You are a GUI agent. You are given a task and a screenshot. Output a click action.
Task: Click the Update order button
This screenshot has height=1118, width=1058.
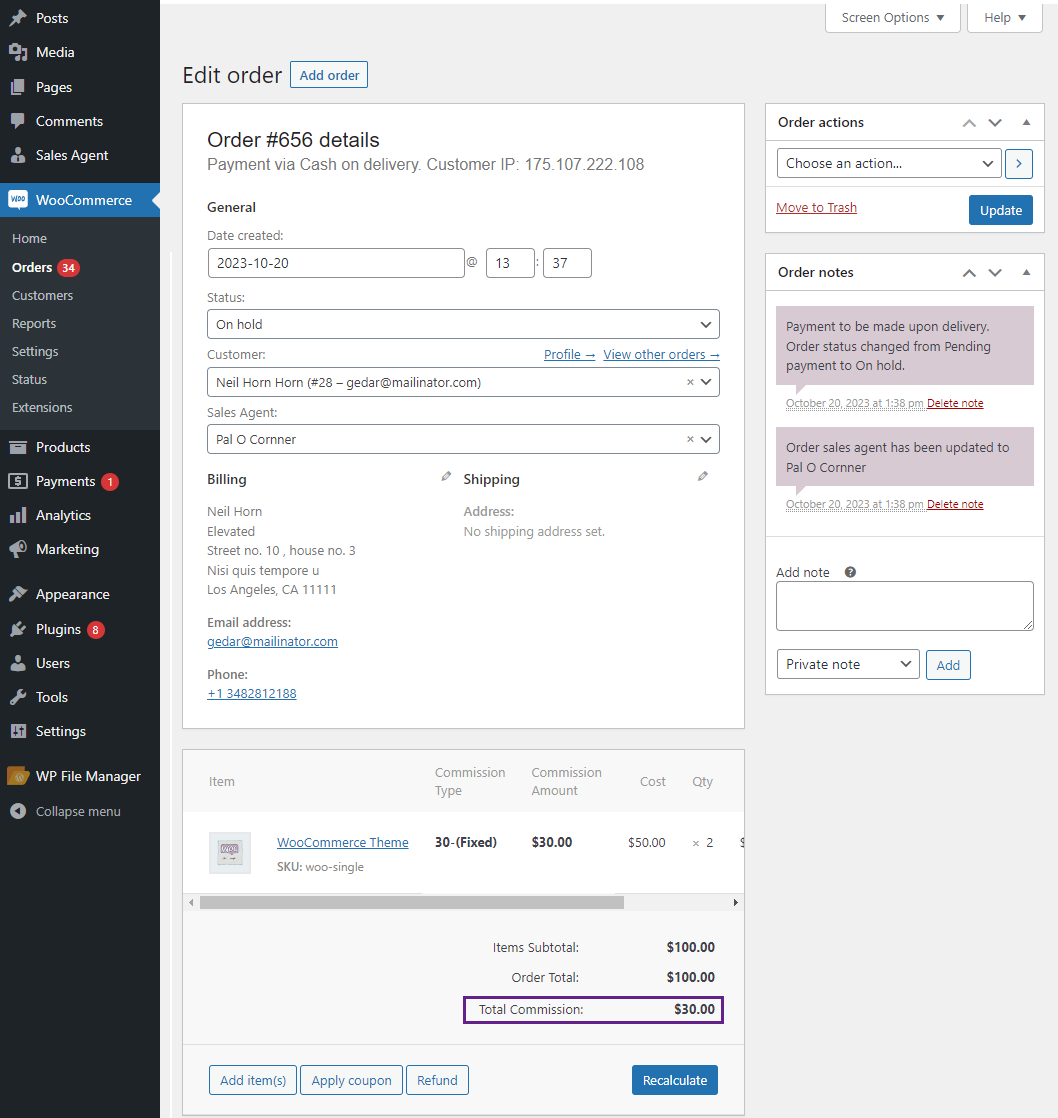point(1000,210)
